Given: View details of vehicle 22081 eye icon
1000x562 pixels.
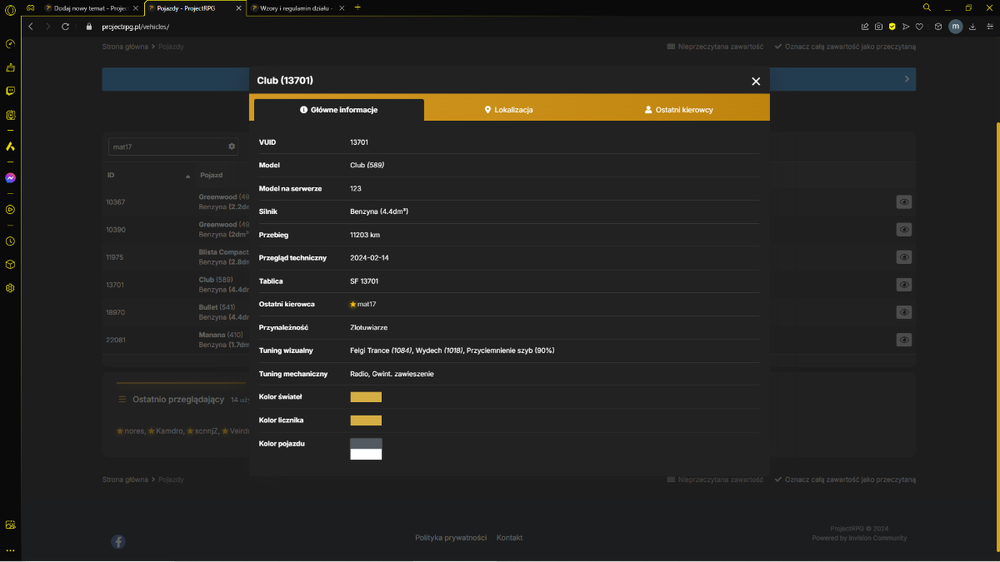Looking at the screenshot, I should (x=904, y=340).
